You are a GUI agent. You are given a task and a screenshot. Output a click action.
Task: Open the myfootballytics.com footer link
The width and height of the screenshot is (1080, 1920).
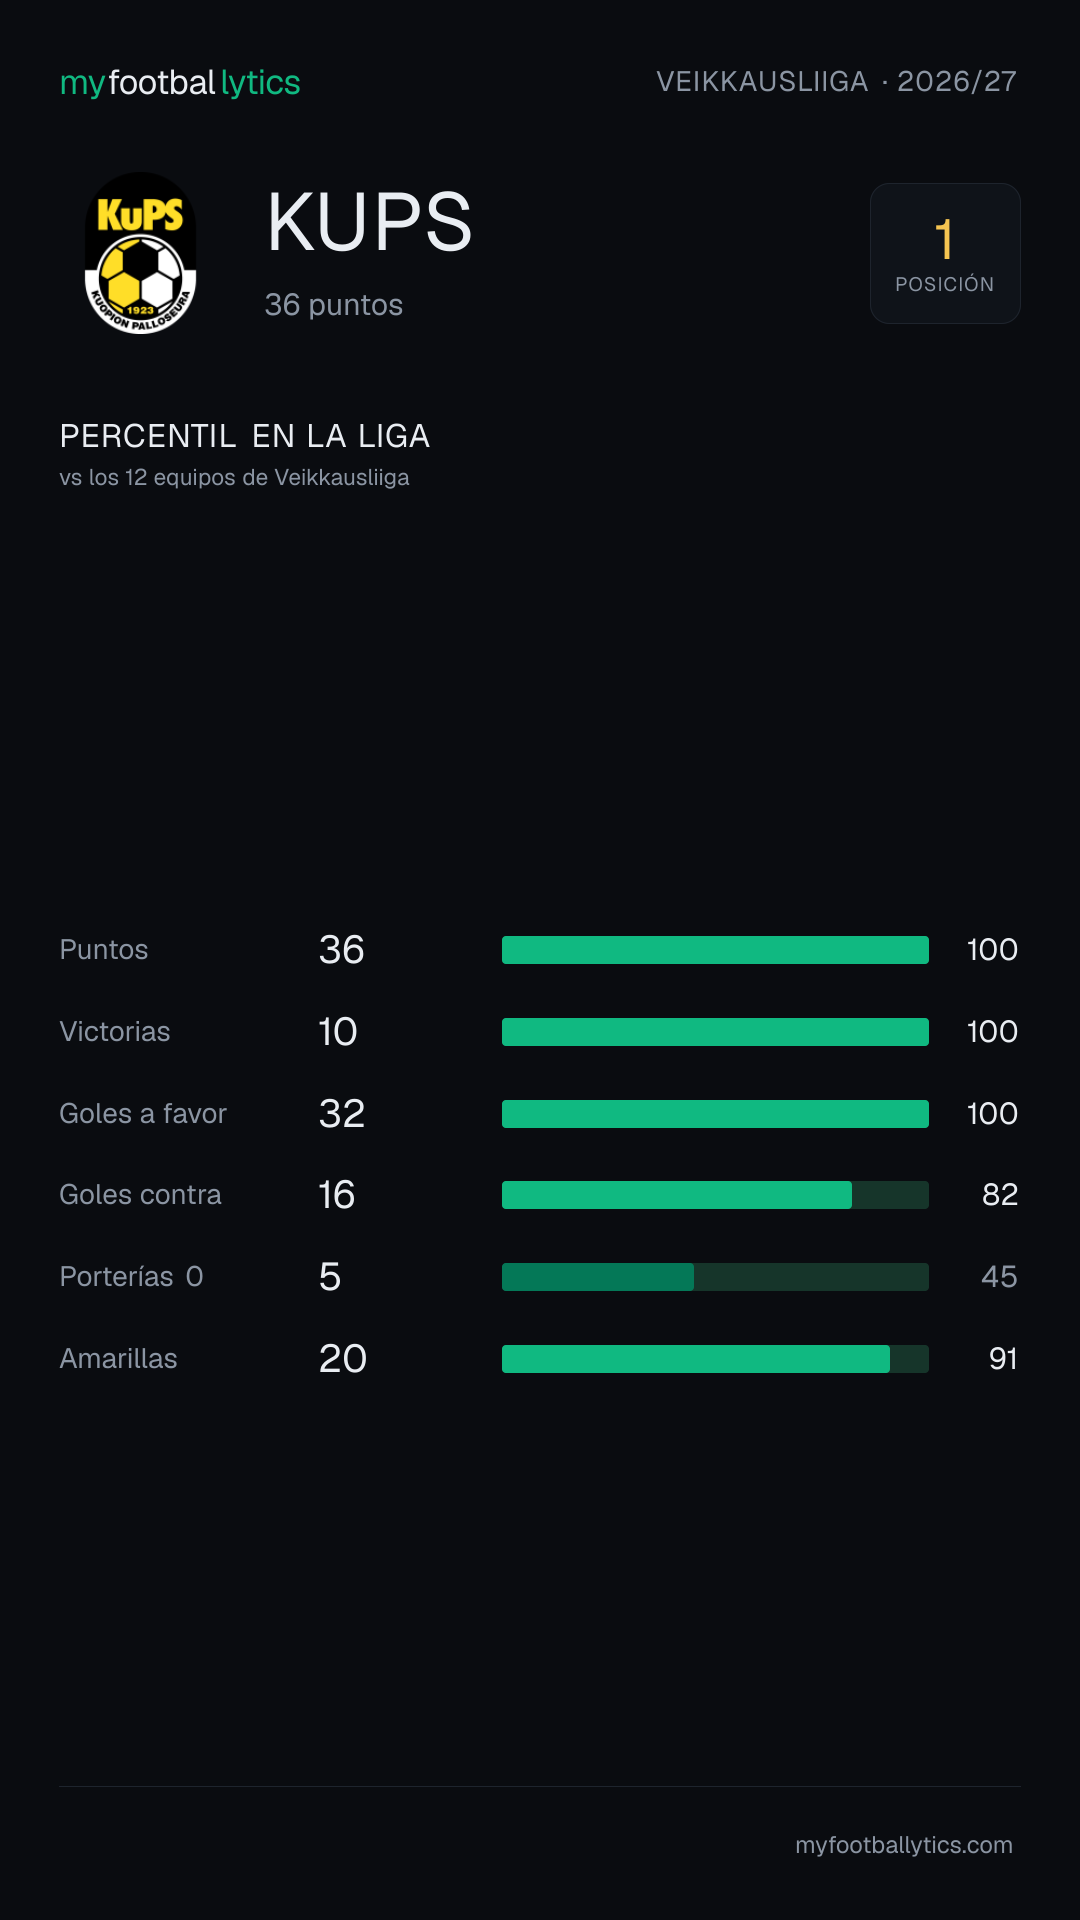[x=904, y=1845]
